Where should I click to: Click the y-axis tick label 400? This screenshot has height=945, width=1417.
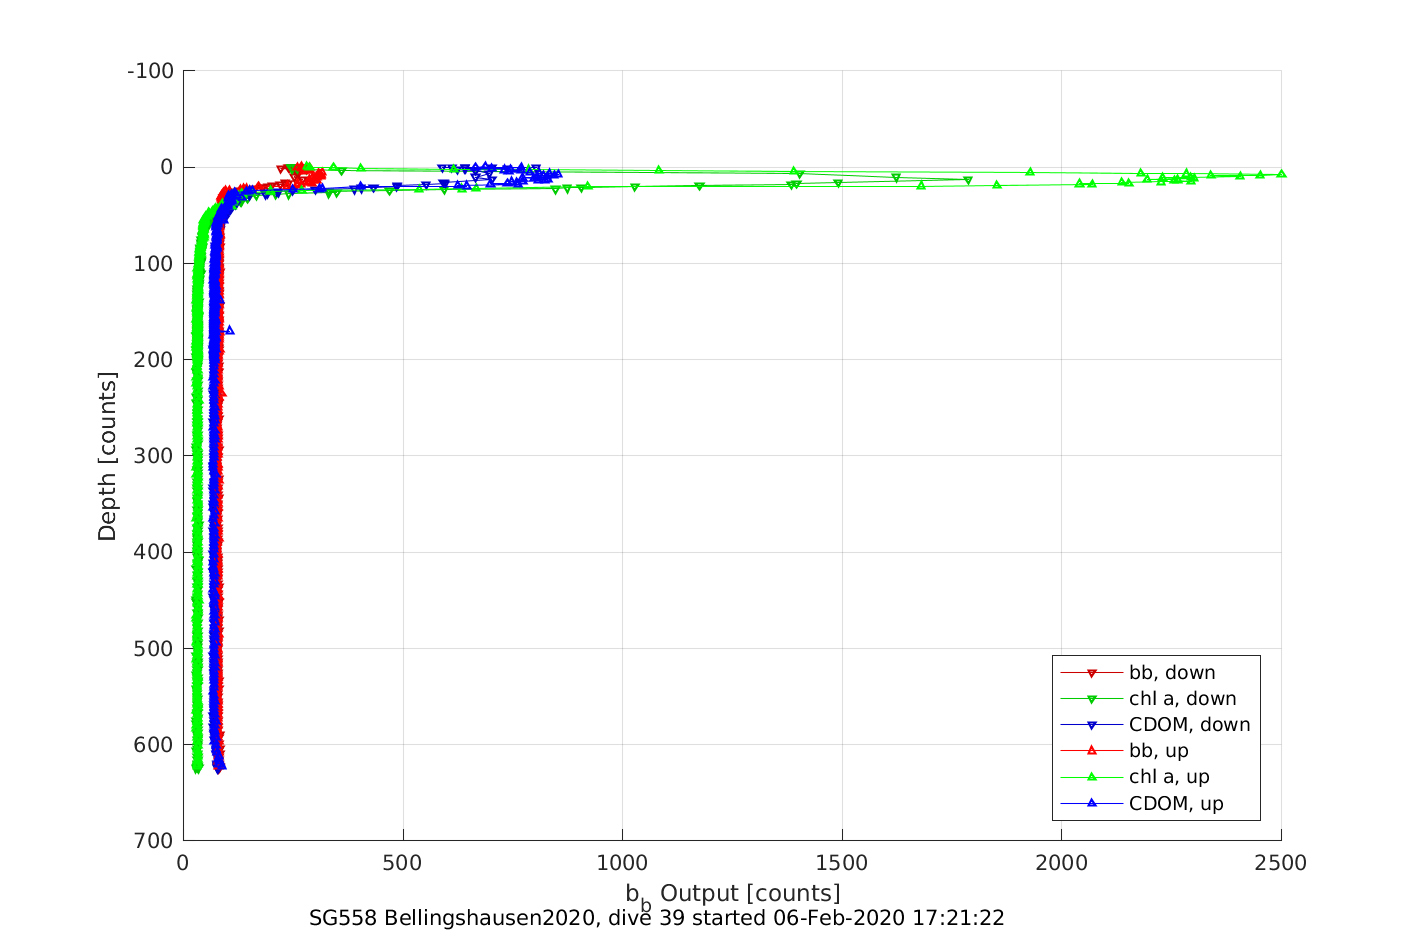point(156,552)
